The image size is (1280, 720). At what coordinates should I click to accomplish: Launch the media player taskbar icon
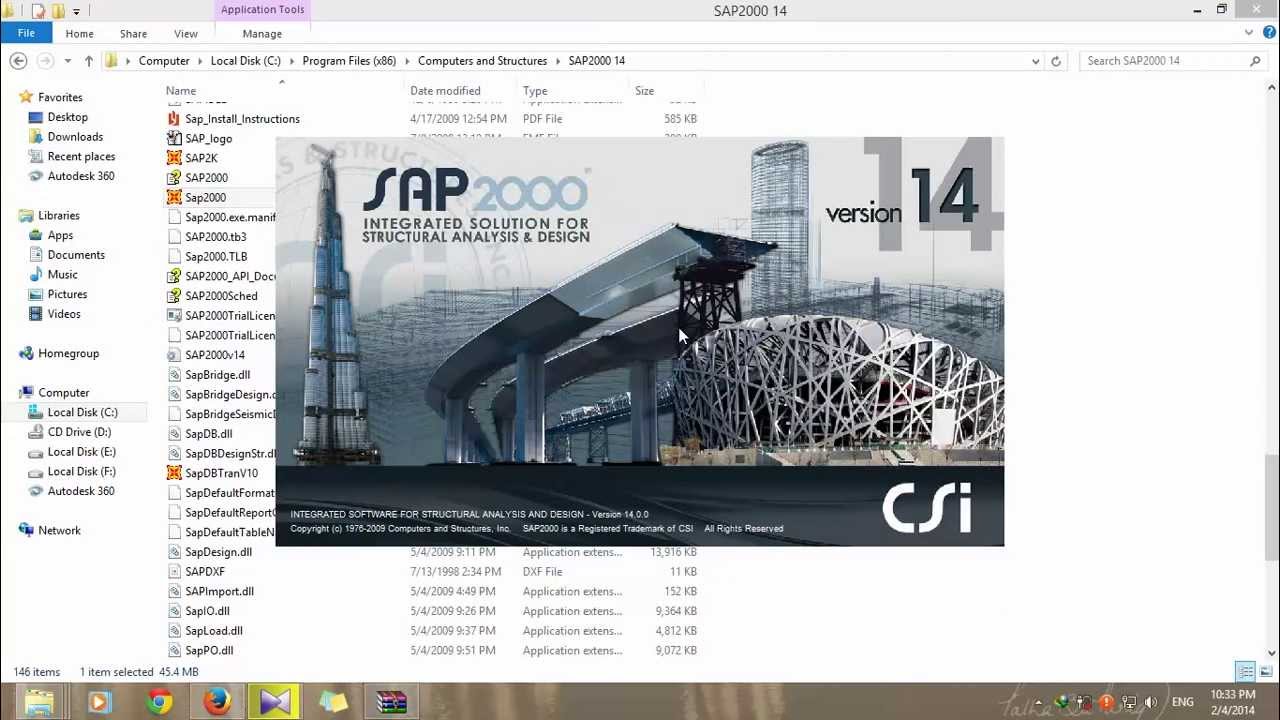[x=98, y=702]
